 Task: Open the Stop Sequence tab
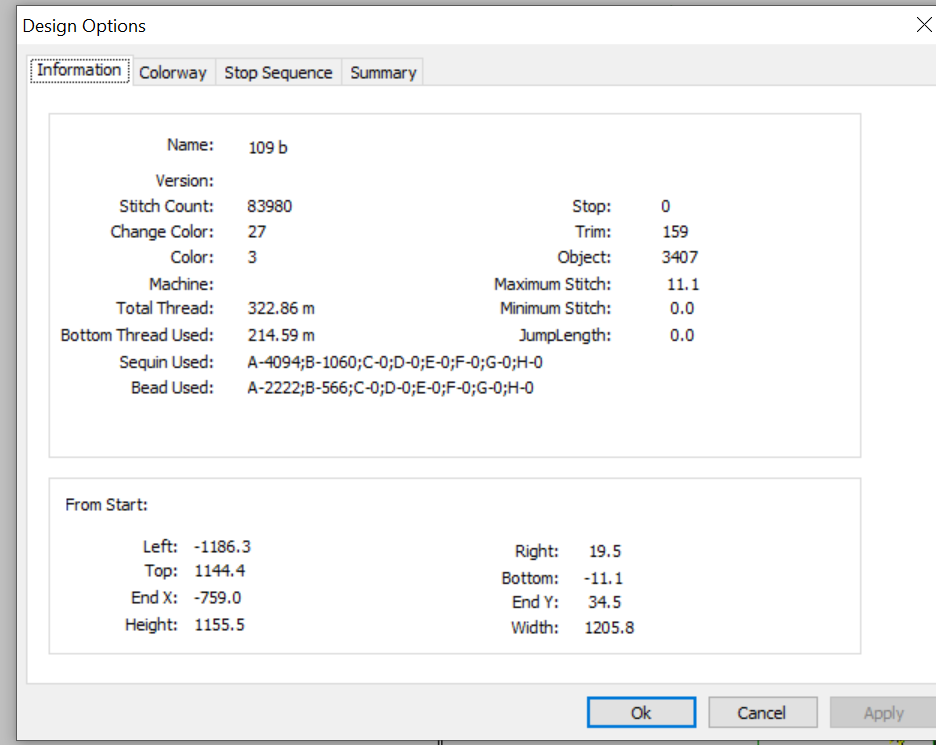click(x=278, y=73)
